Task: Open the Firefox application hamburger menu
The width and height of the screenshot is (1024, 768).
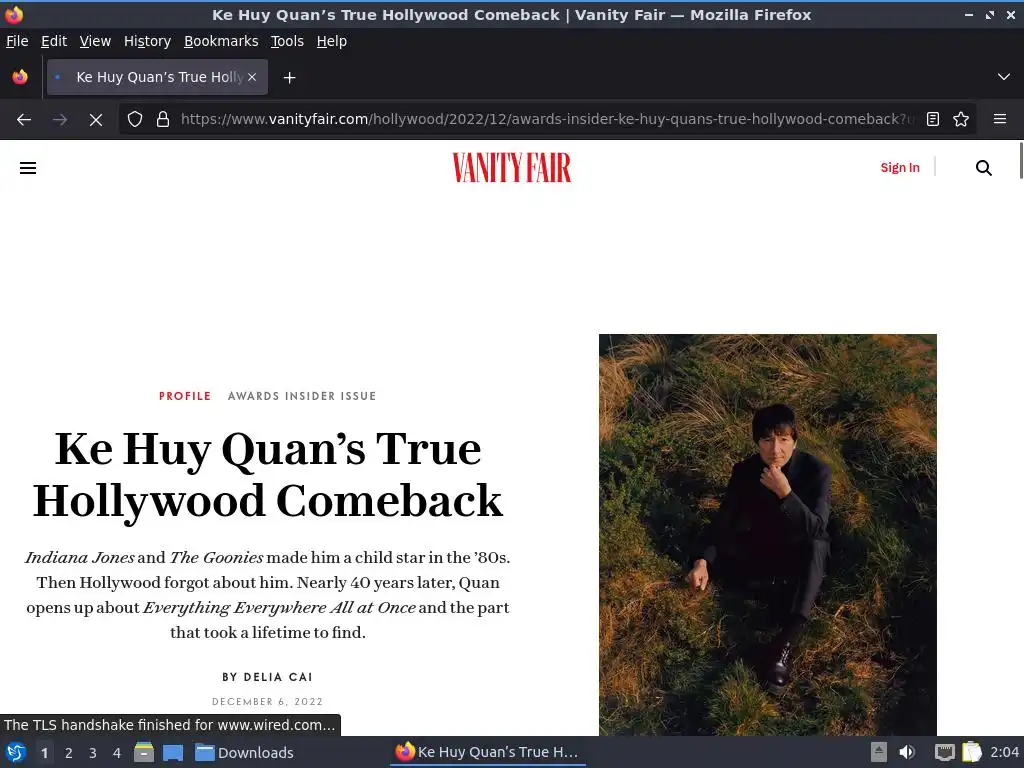Action: [1000, 120]
